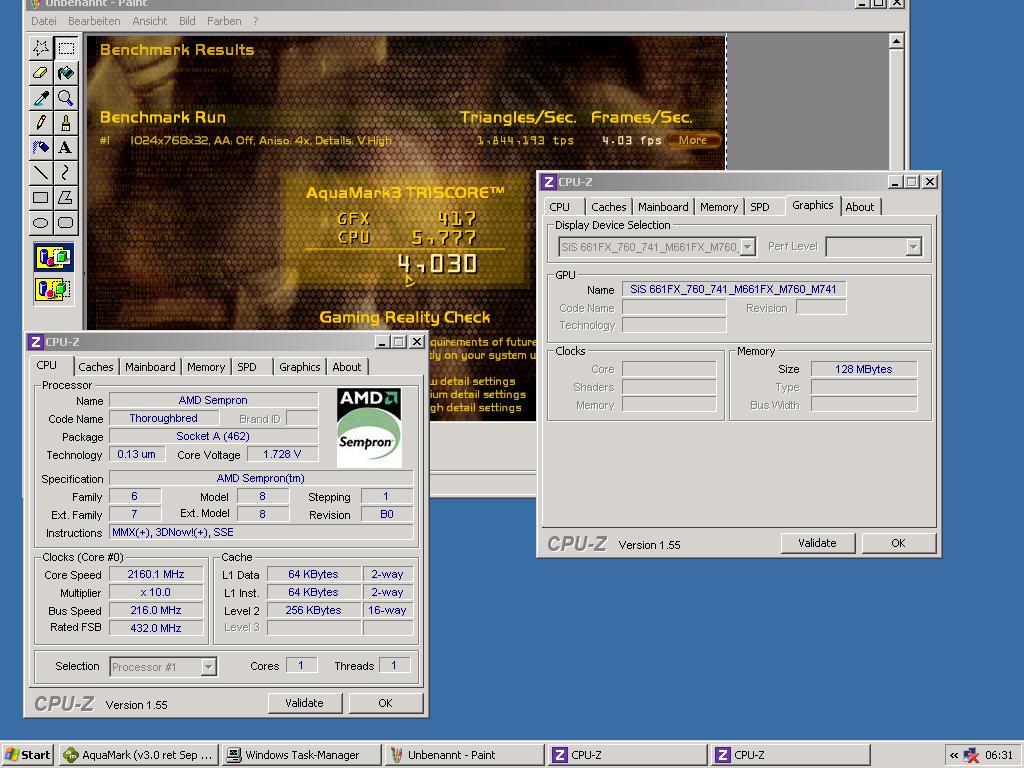Choose the opaque selection option
The image size is (1024, 768).
pyautogui.click(x=54, y=257)
